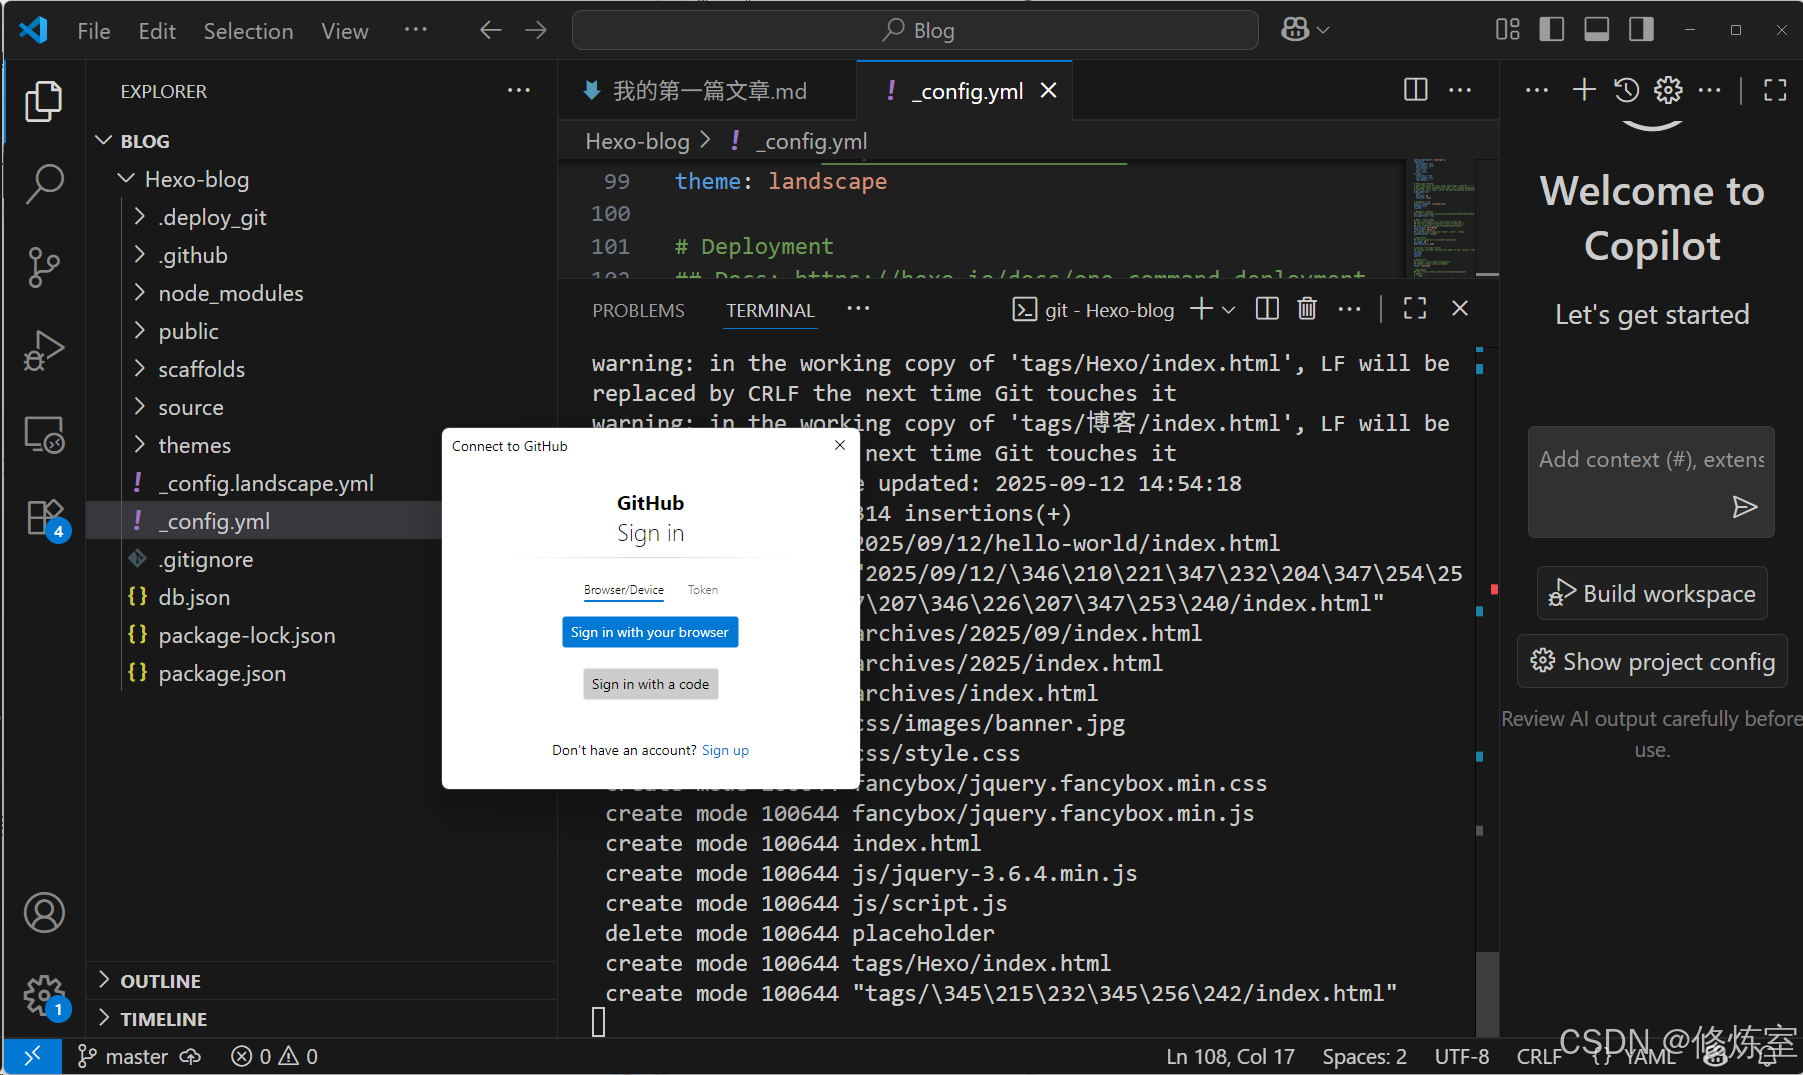Screen dimensions: 1803x1075
Task: Open the Copilot dropdown arrow in title bar
Action: point(1323,30)
